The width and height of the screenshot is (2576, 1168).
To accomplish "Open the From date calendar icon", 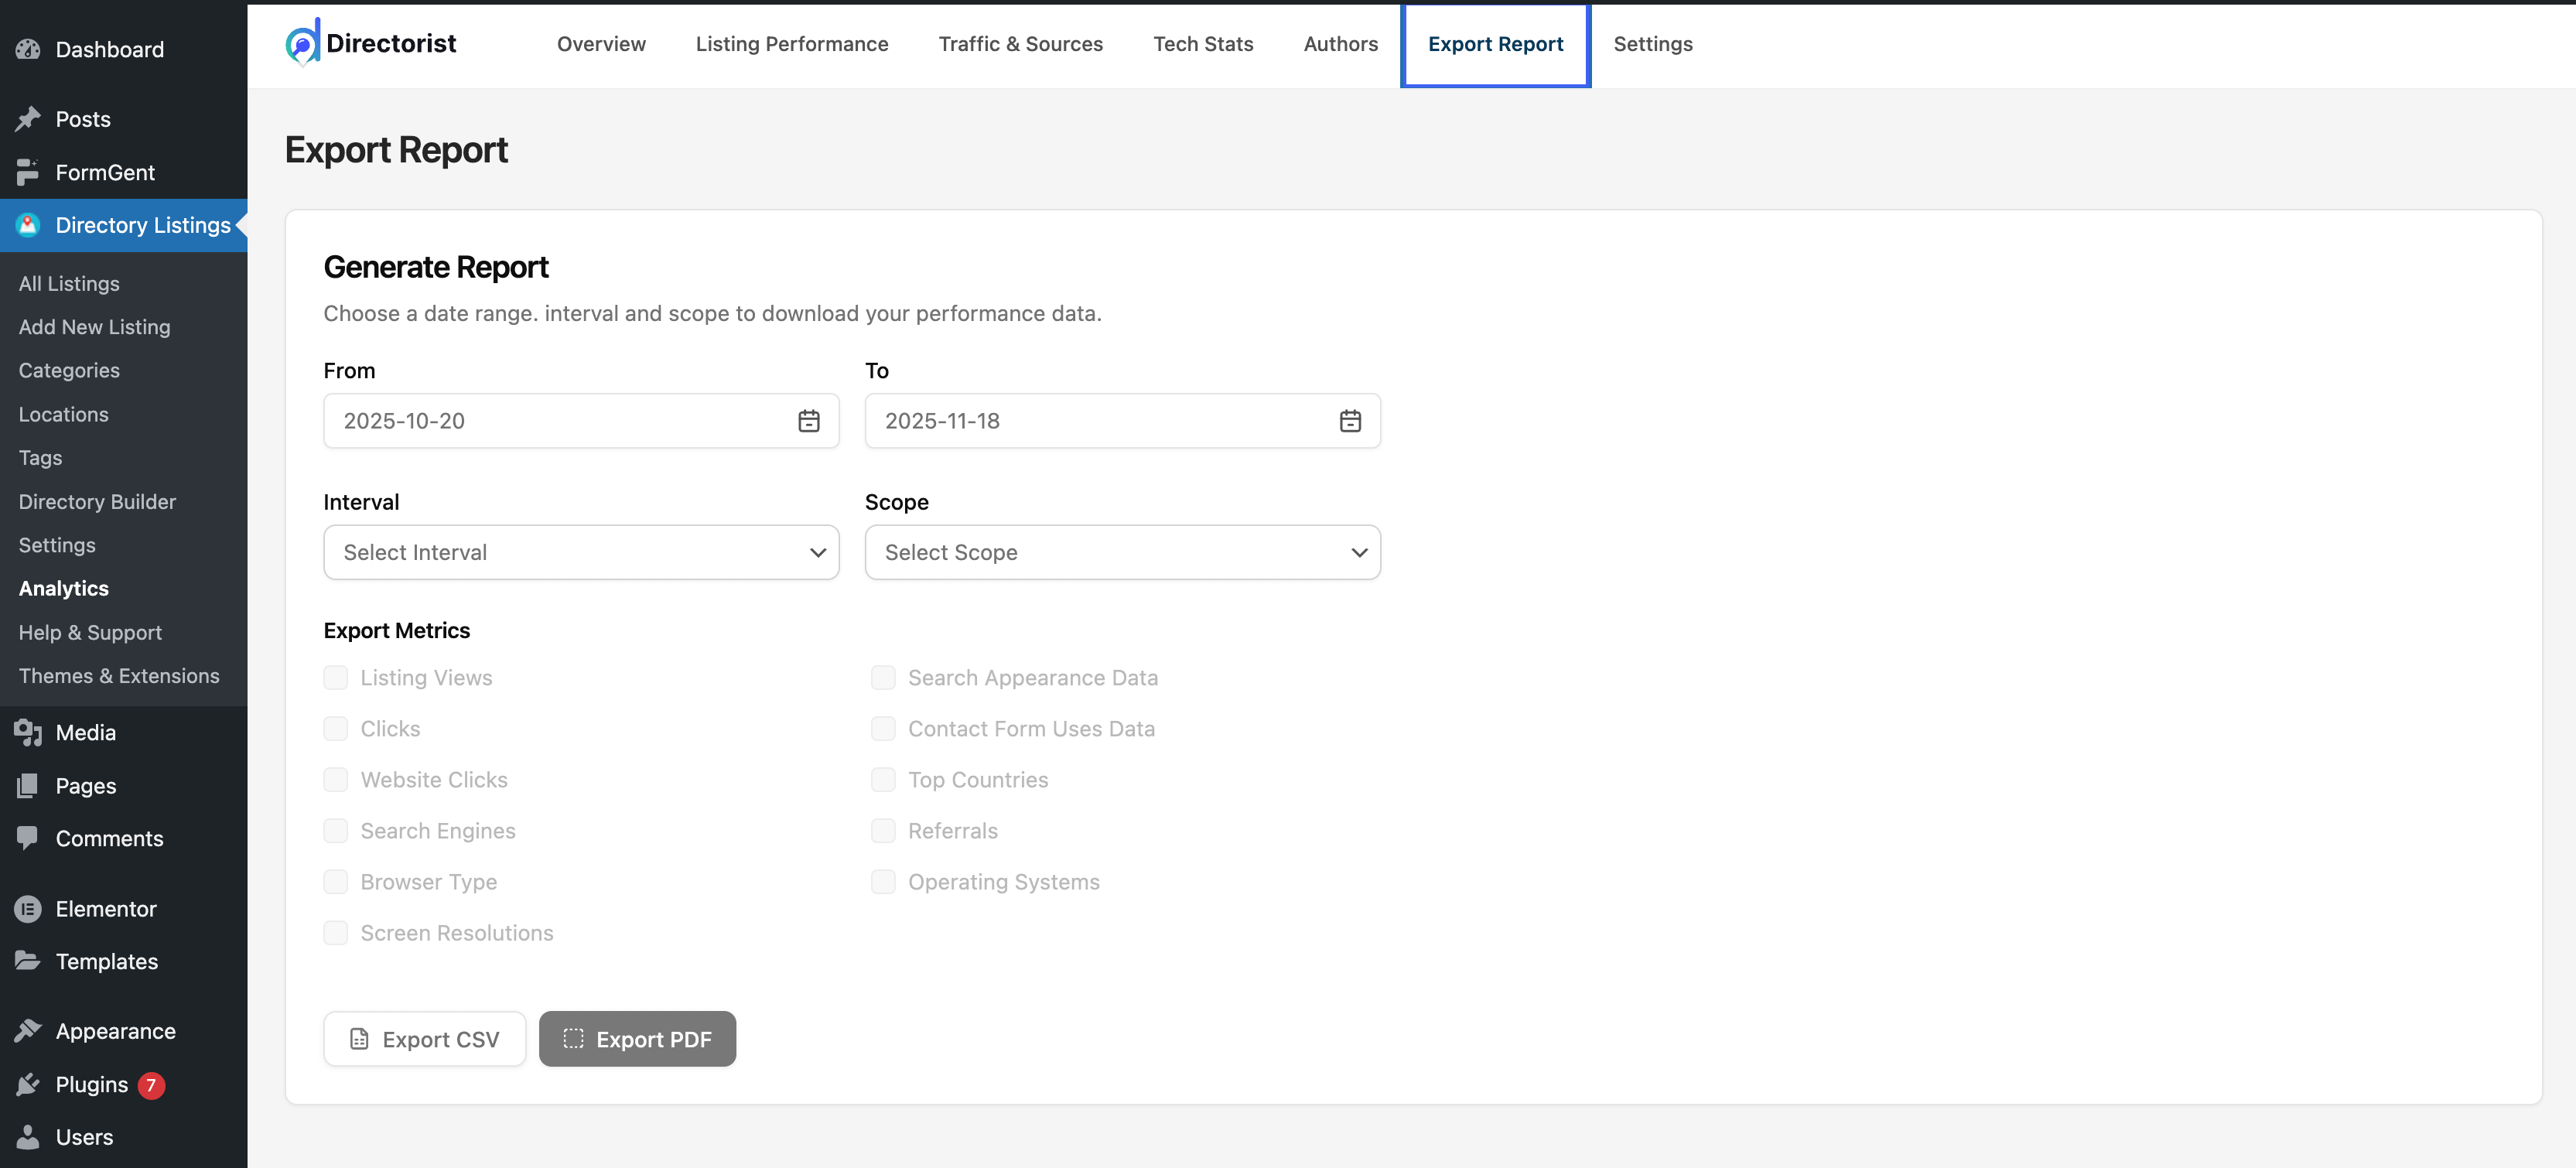I will (x=808, y=421).
